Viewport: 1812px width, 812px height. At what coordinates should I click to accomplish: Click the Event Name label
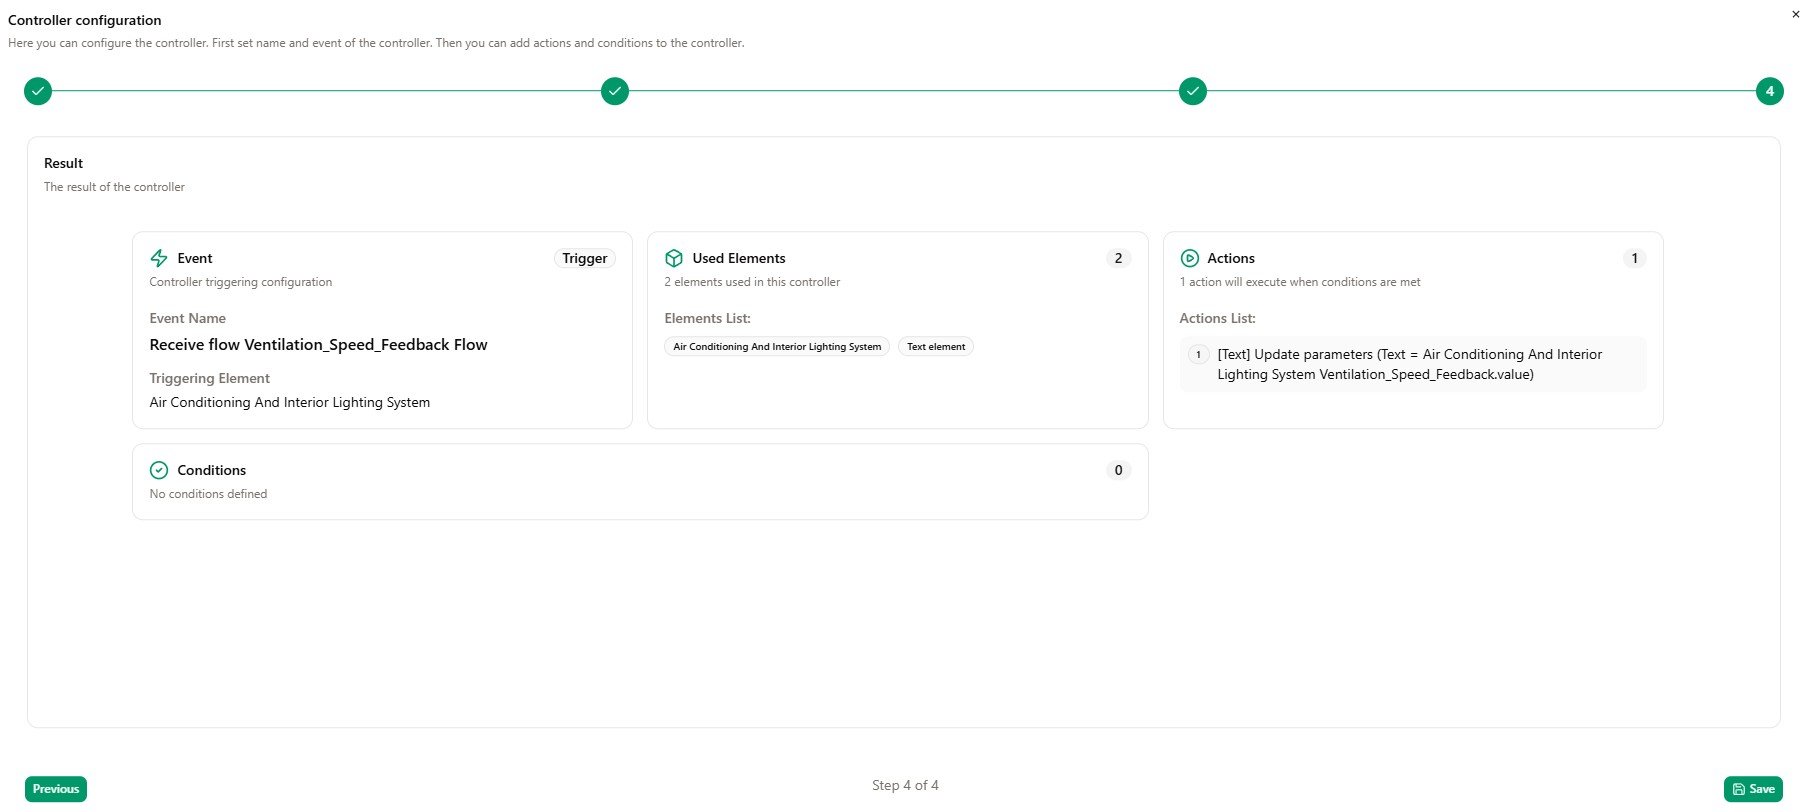pyautogui.click(x=188, y=318)
